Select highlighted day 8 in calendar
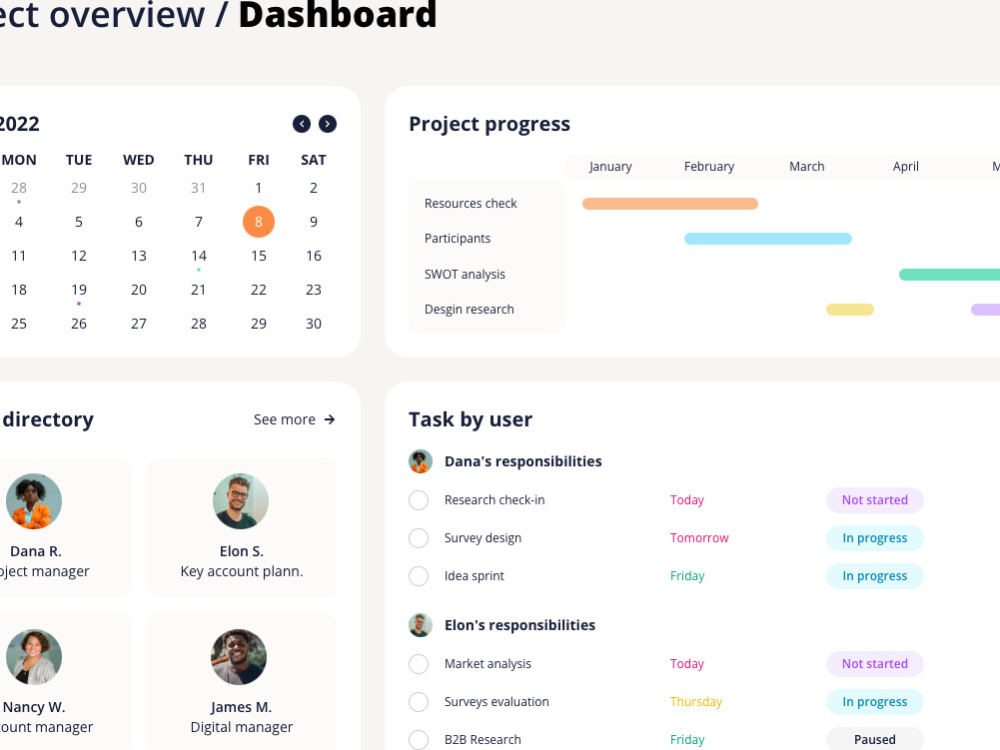The height and width of the screenshot is (750, 1000). pos(258,222)
